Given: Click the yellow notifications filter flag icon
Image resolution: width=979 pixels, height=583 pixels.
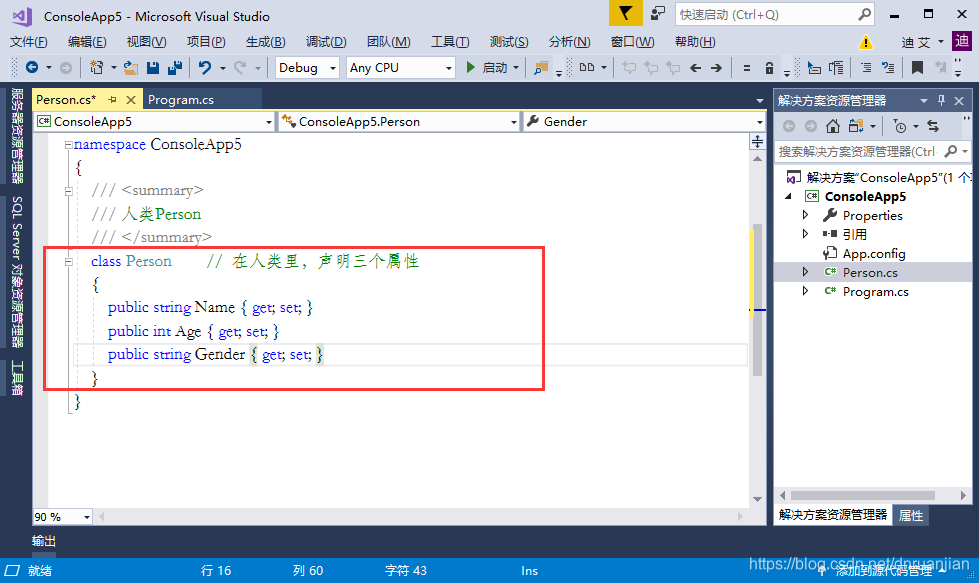Looking at the screenshot, I should click(626, 14).
